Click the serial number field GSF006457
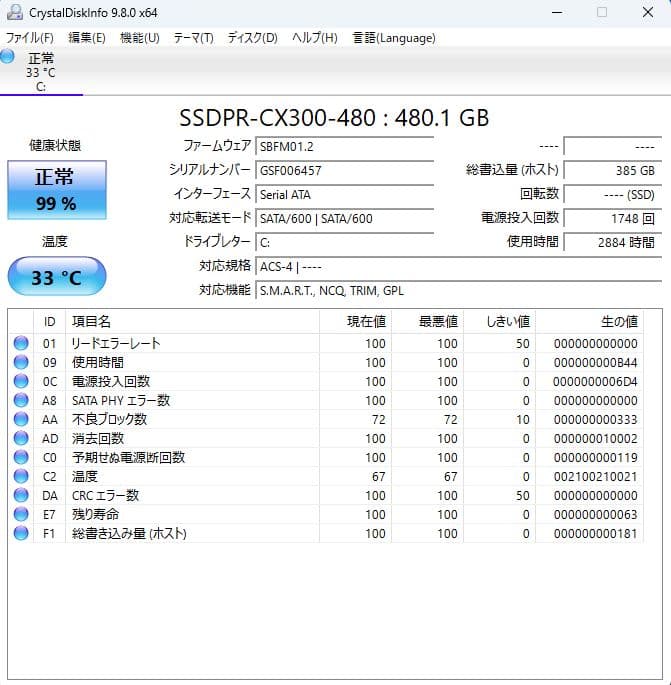This screenshot has width=671, height=685. click(x=345, y=170)
